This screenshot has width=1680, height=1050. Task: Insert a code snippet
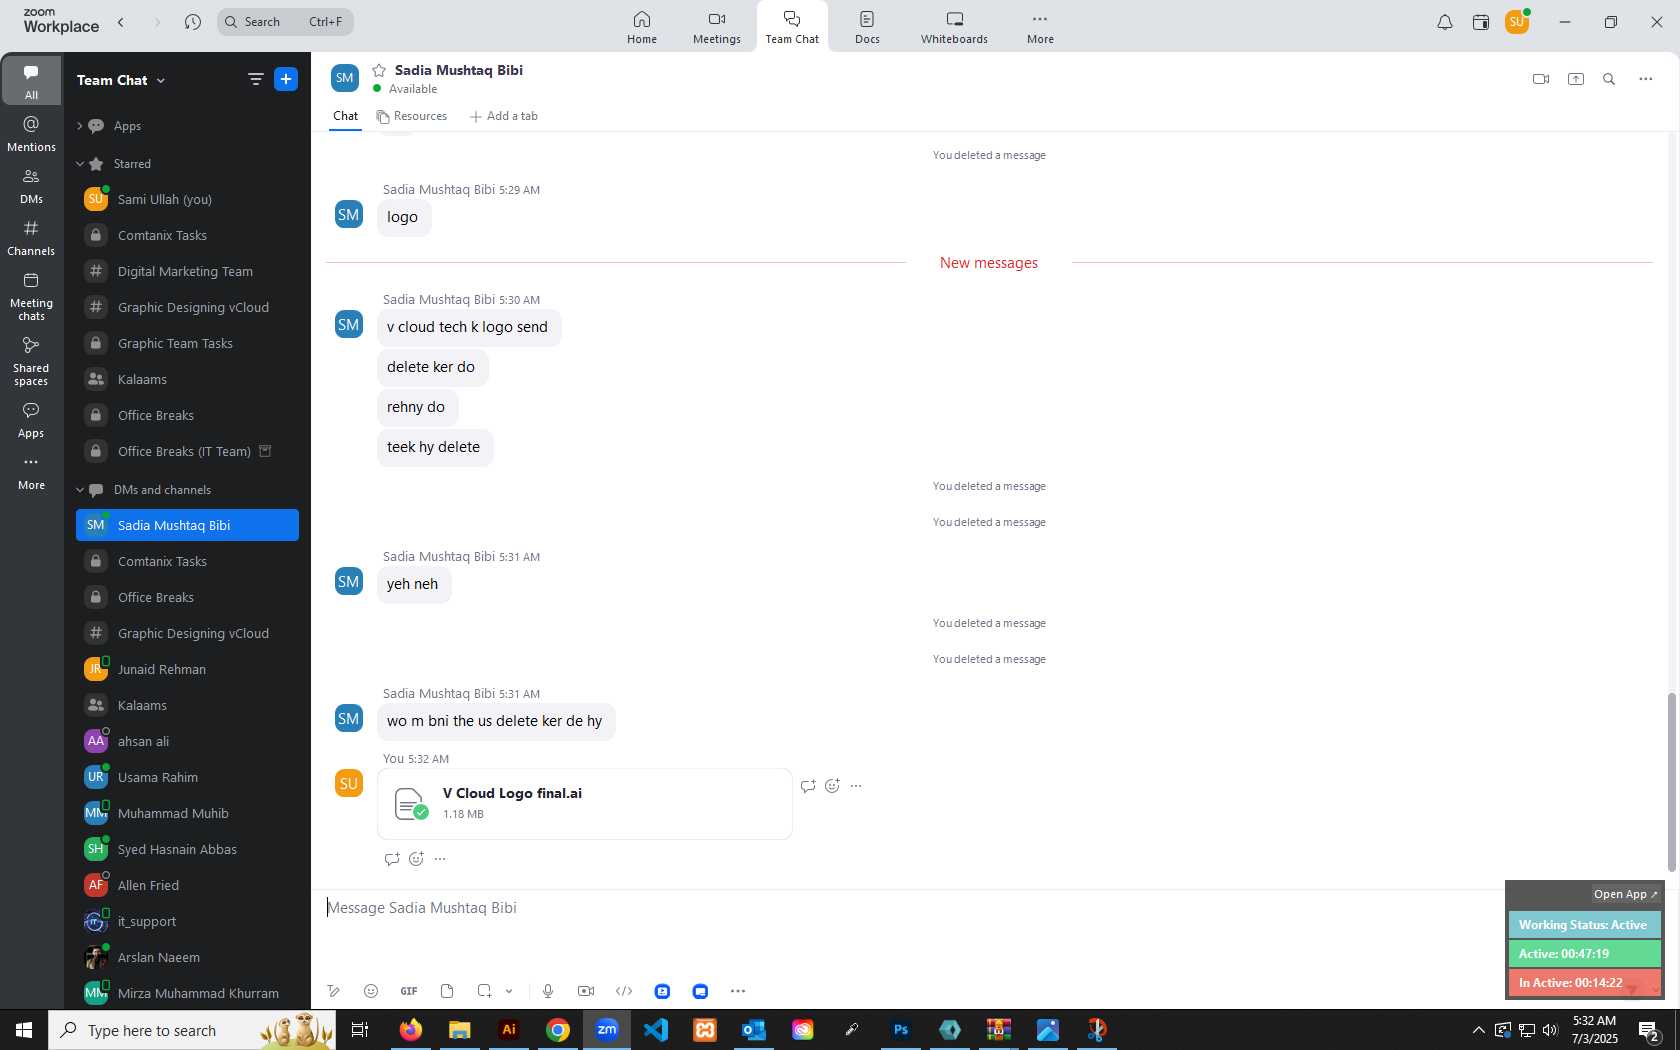pyautogui.click(x=624, y=991)
